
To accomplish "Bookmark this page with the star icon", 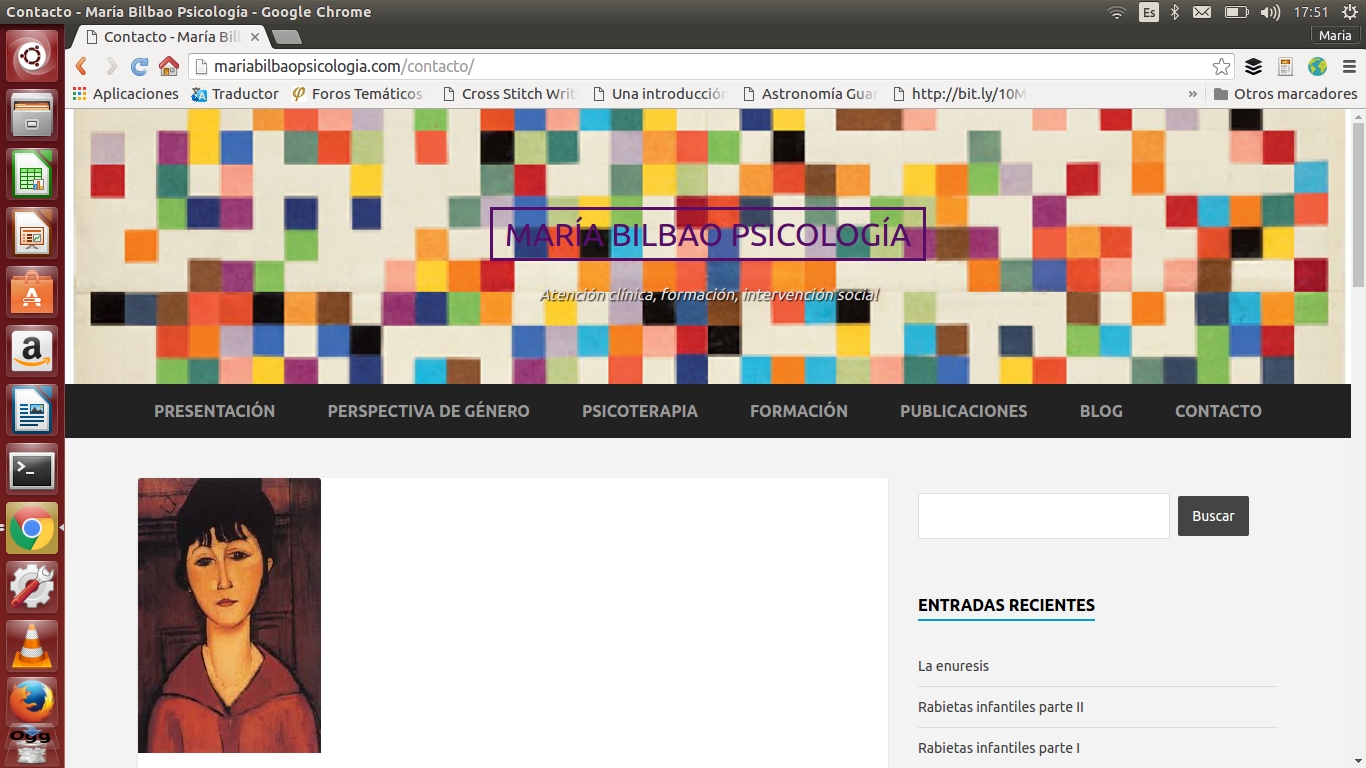I will coord(1221,67).
